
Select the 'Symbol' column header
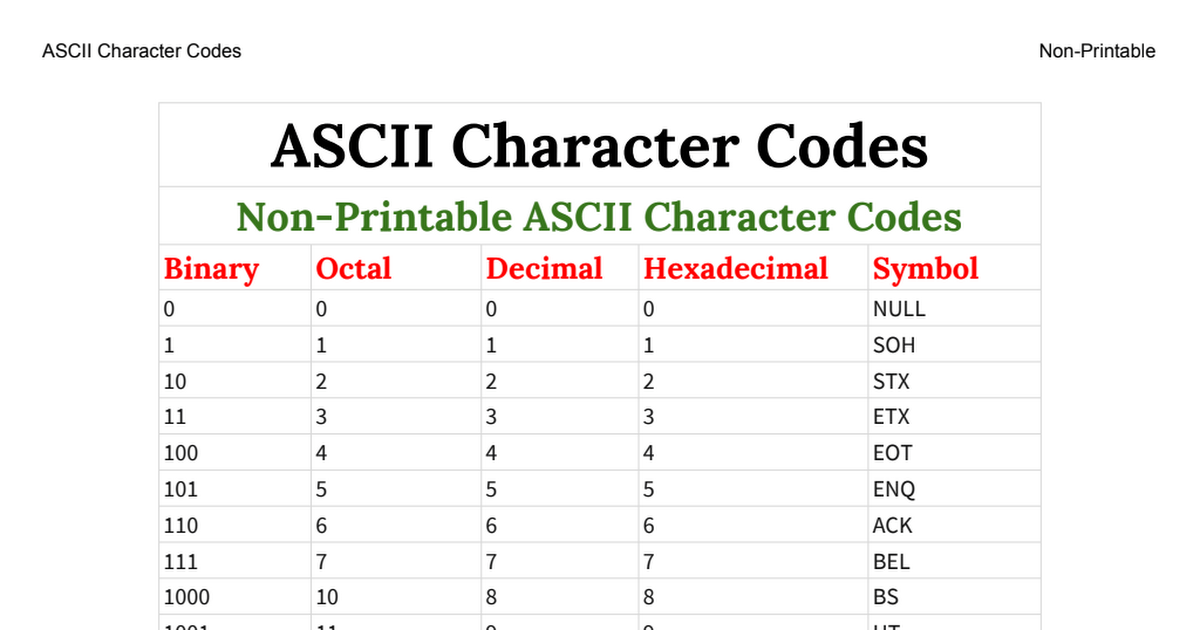925,269
